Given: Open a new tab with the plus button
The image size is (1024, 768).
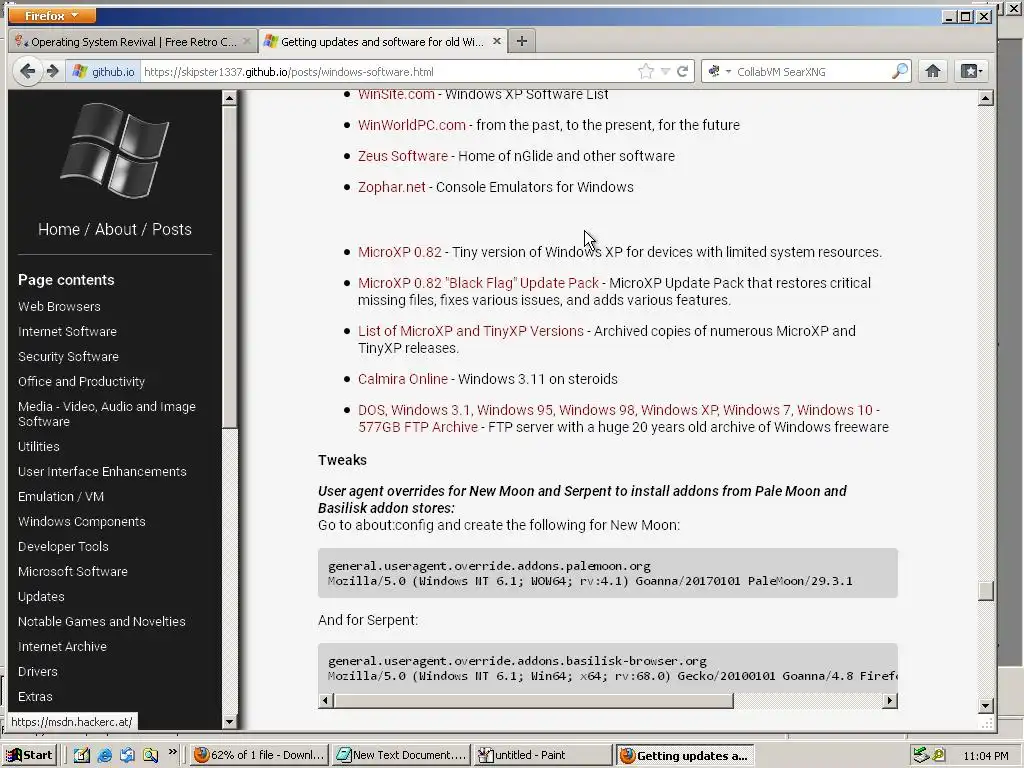Looking at the screenshot, I should 521,41.
